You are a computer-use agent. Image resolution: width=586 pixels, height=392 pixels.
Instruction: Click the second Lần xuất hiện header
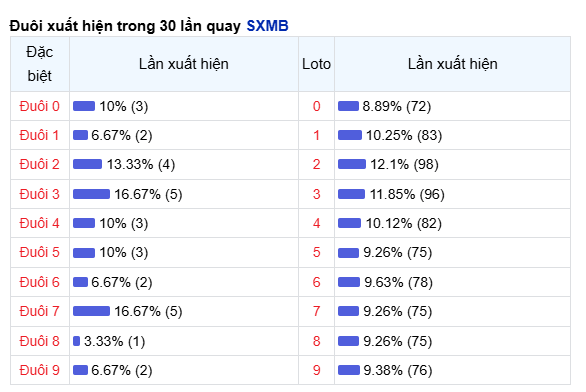coord(452,64)
